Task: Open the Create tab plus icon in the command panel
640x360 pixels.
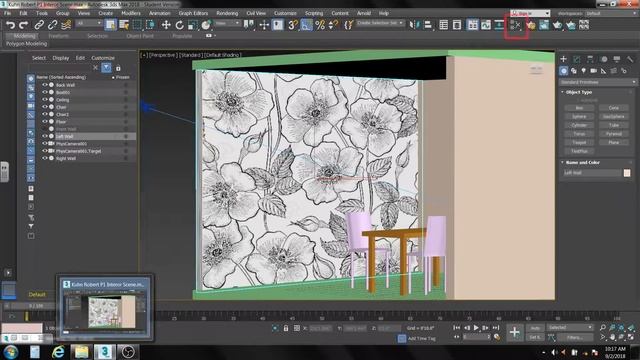Action: pos(563,59)
